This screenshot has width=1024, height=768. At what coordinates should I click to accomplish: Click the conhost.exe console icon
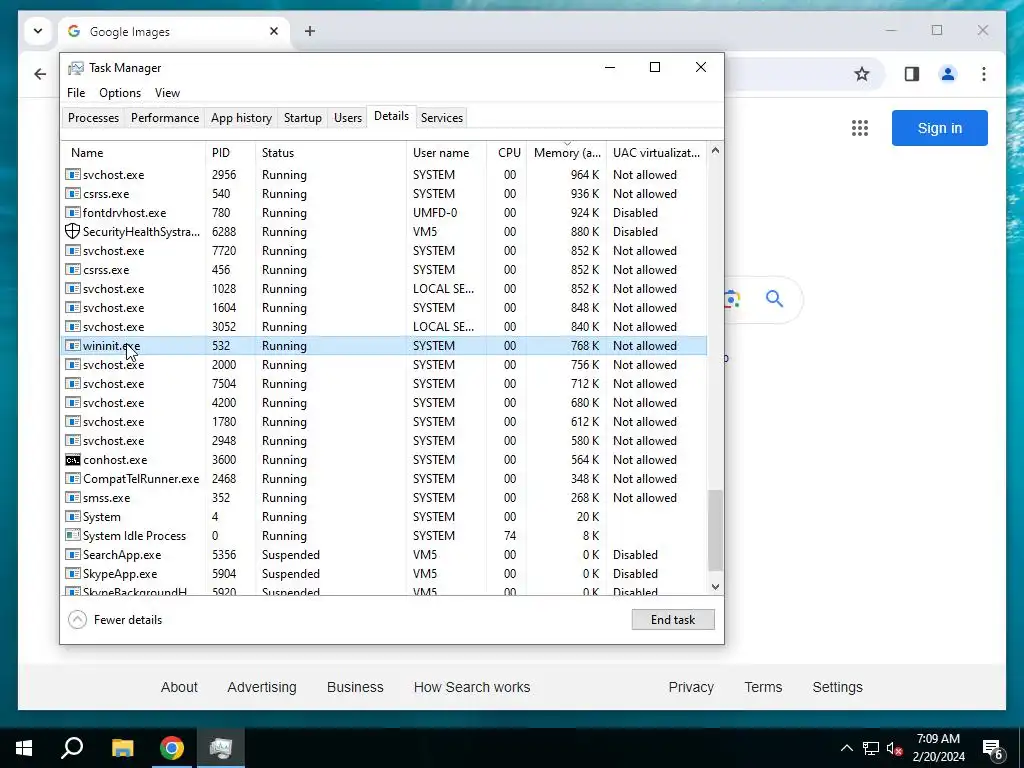[72, 460]
